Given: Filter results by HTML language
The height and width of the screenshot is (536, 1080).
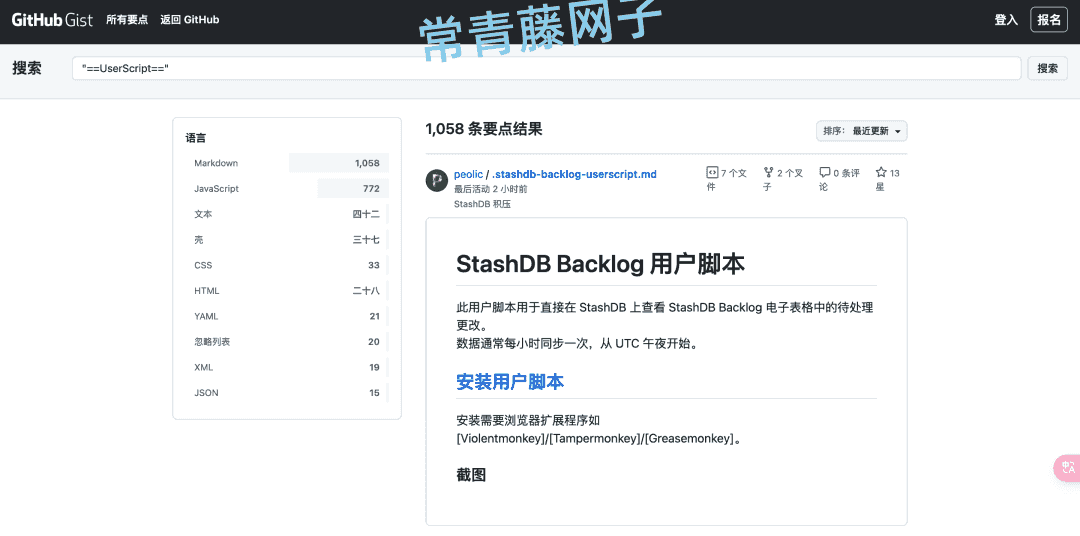Looking at the screenshot, I should pyautogui.click(x=287, y=291).
